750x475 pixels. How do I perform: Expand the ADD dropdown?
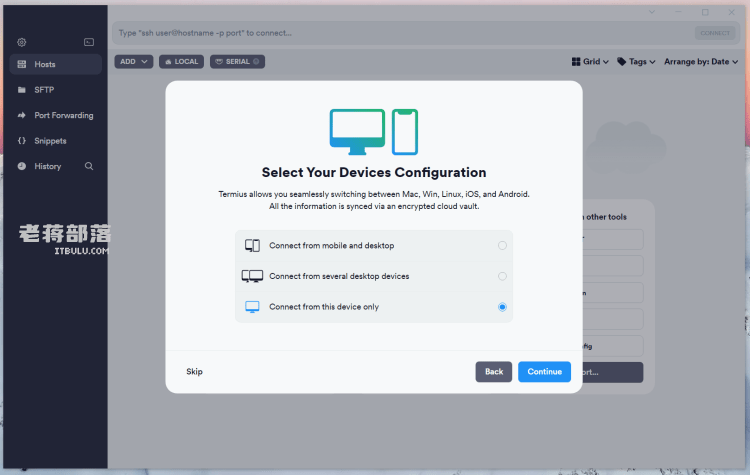coord(133,62)
